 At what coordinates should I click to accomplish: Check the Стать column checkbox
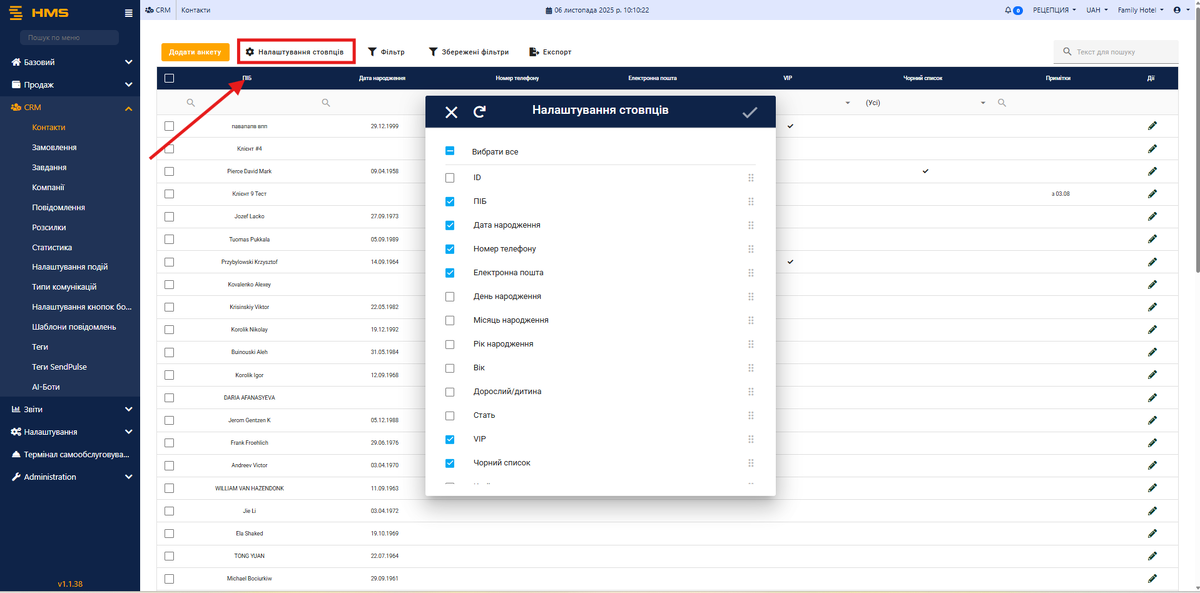pos(450,415)
